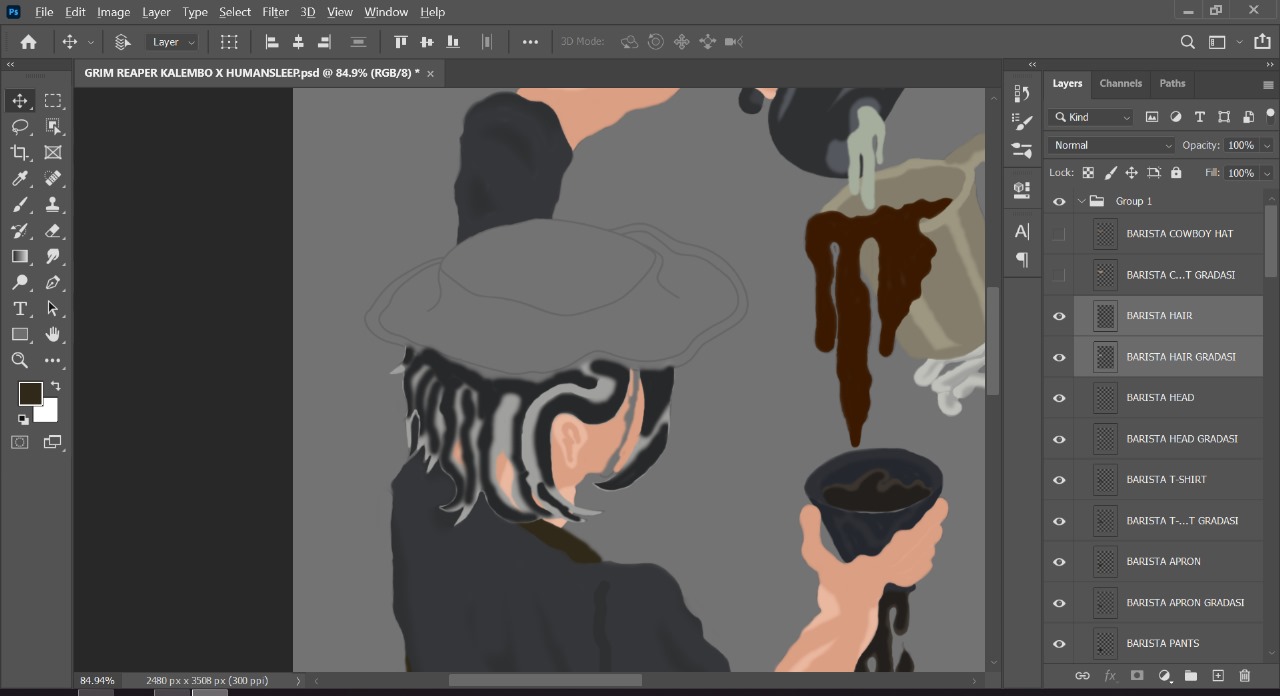
Task: Click the Share image icon
Action: point(1263,42)
